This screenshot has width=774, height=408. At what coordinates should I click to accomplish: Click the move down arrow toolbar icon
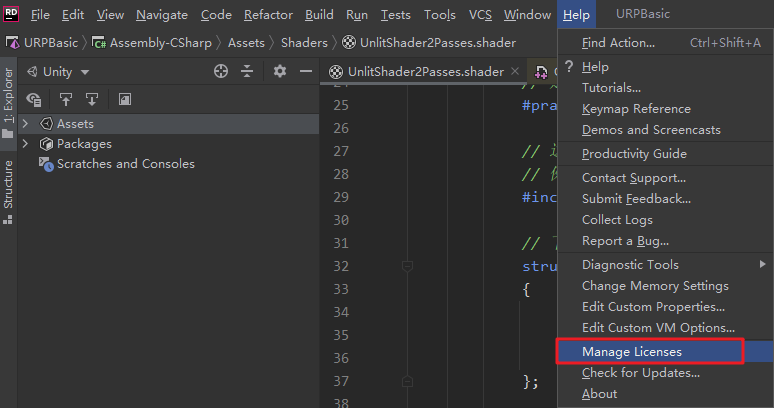[92, 100]
